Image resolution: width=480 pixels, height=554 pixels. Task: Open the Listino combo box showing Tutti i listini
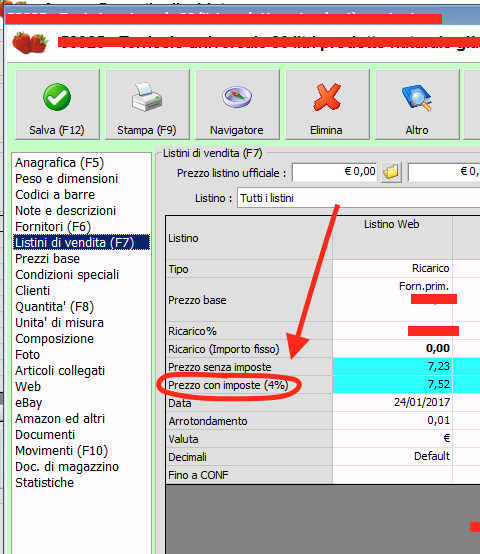tap(358, 198)
